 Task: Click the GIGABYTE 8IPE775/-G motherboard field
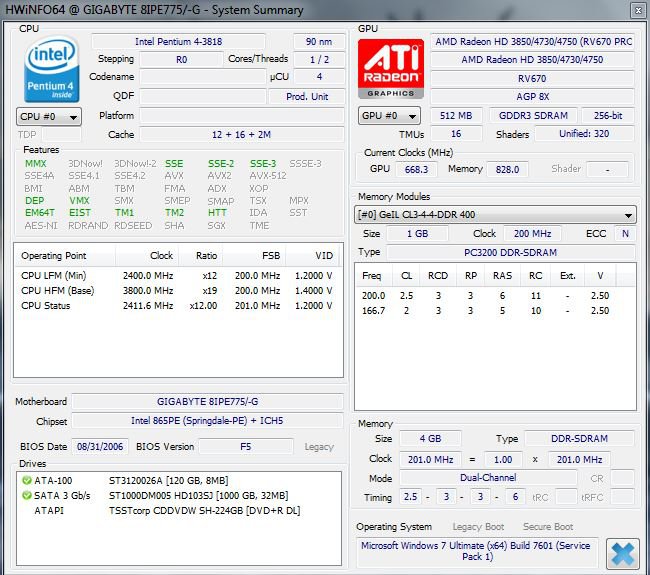coord(207,401)
